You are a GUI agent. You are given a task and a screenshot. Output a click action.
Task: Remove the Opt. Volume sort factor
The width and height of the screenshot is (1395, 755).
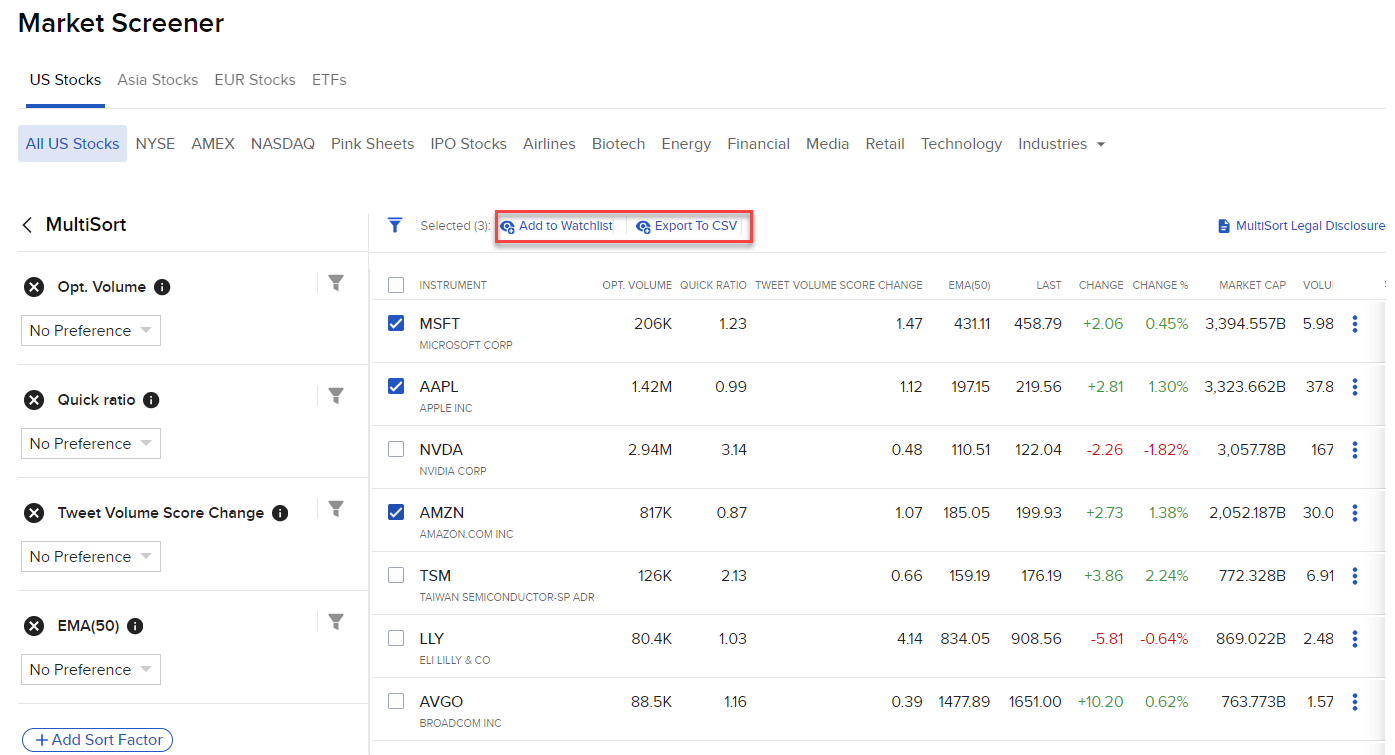pyautogui.click(x=33, y=287)
